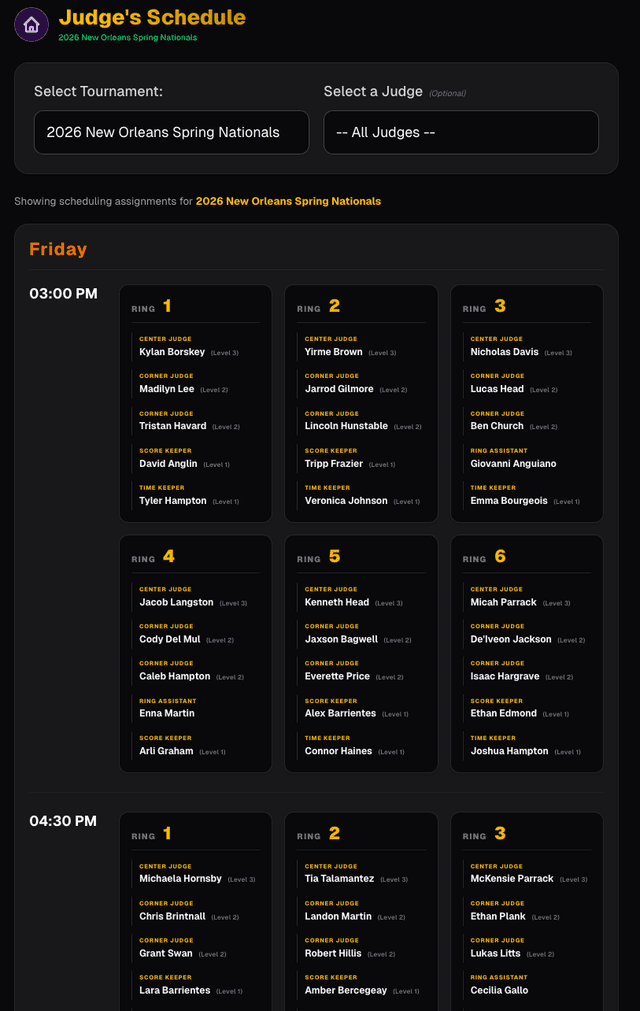Click Jacob Langston in Ring 4

177,602
